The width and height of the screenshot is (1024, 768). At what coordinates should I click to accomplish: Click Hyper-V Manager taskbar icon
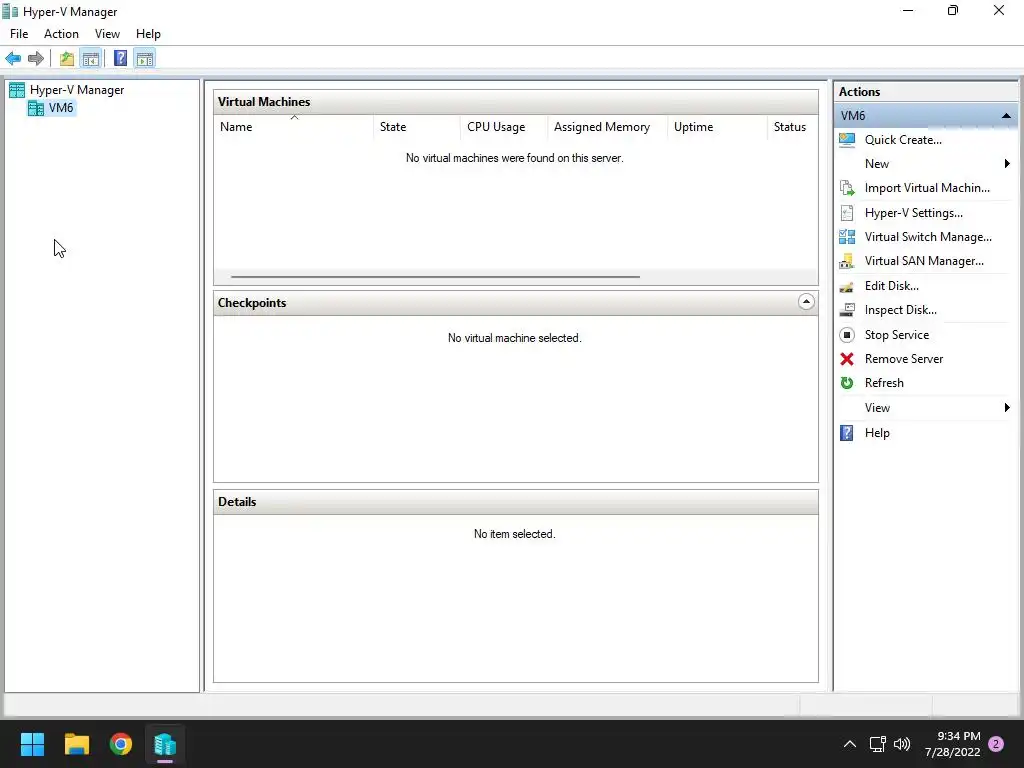pyautogui.click(x=165, y=744)
